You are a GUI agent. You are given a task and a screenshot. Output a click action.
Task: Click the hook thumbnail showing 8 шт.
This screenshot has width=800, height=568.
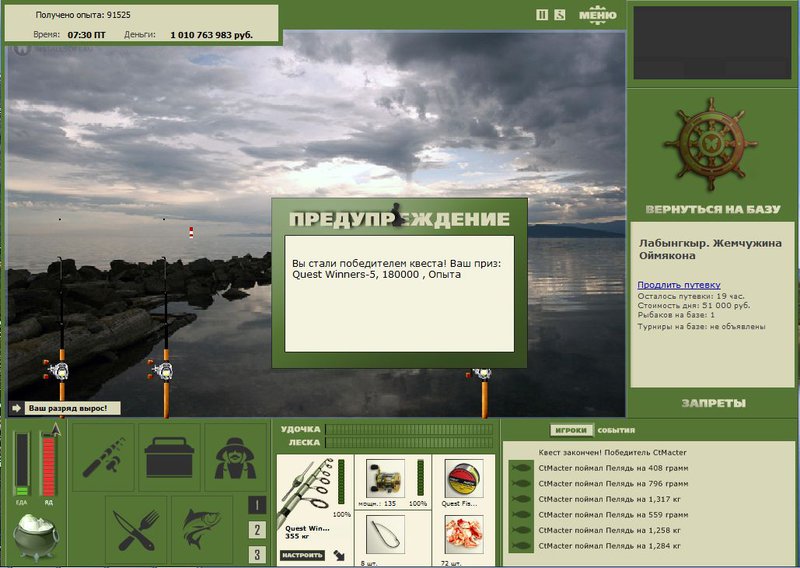pos(385,534)
